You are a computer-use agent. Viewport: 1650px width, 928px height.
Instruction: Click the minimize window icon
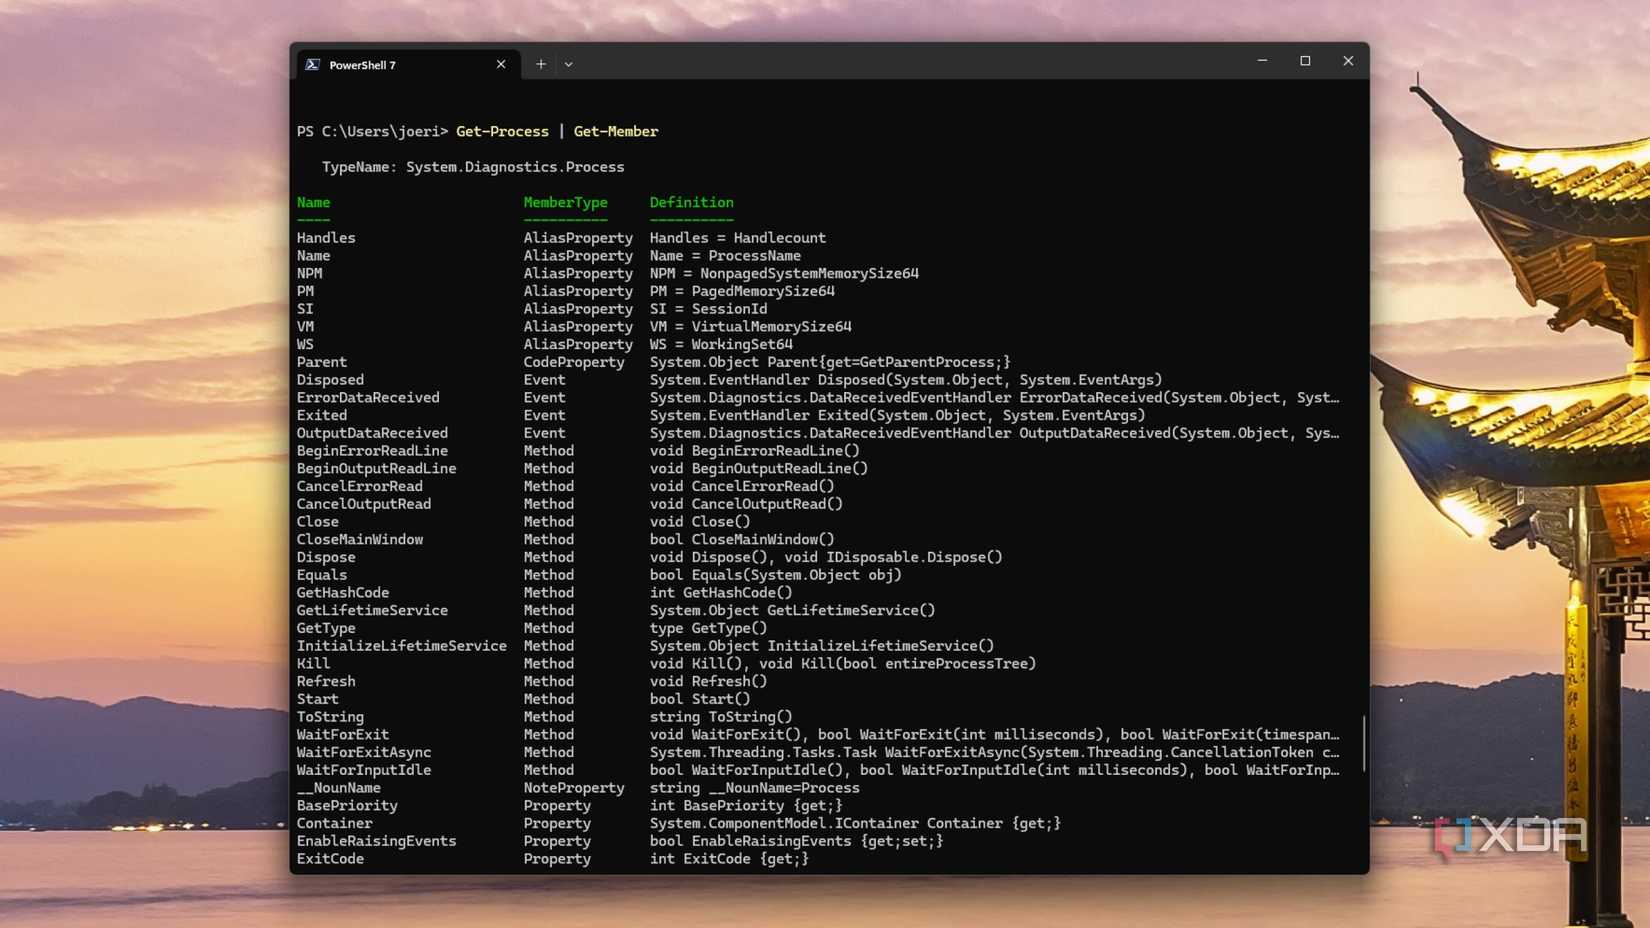point(1261,60)
